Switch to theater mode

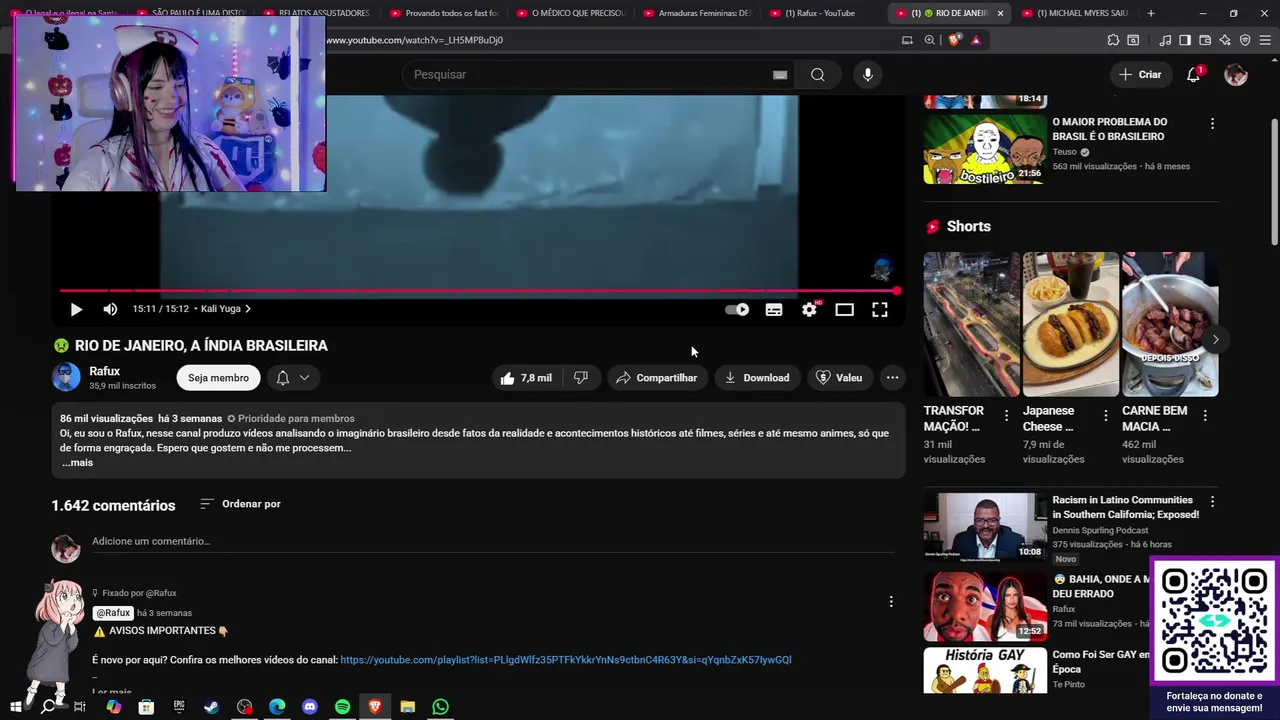(844, 309)
